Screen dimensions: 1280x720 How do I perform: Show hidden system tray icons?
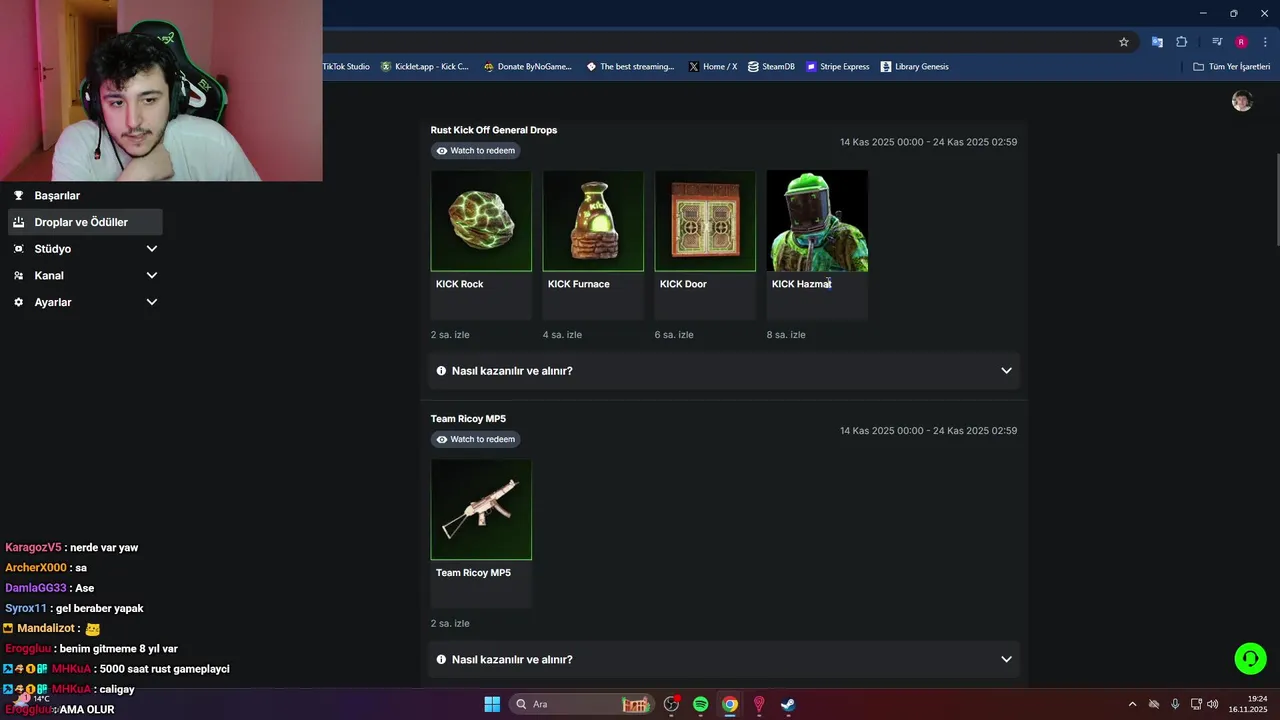[1132, 704]
